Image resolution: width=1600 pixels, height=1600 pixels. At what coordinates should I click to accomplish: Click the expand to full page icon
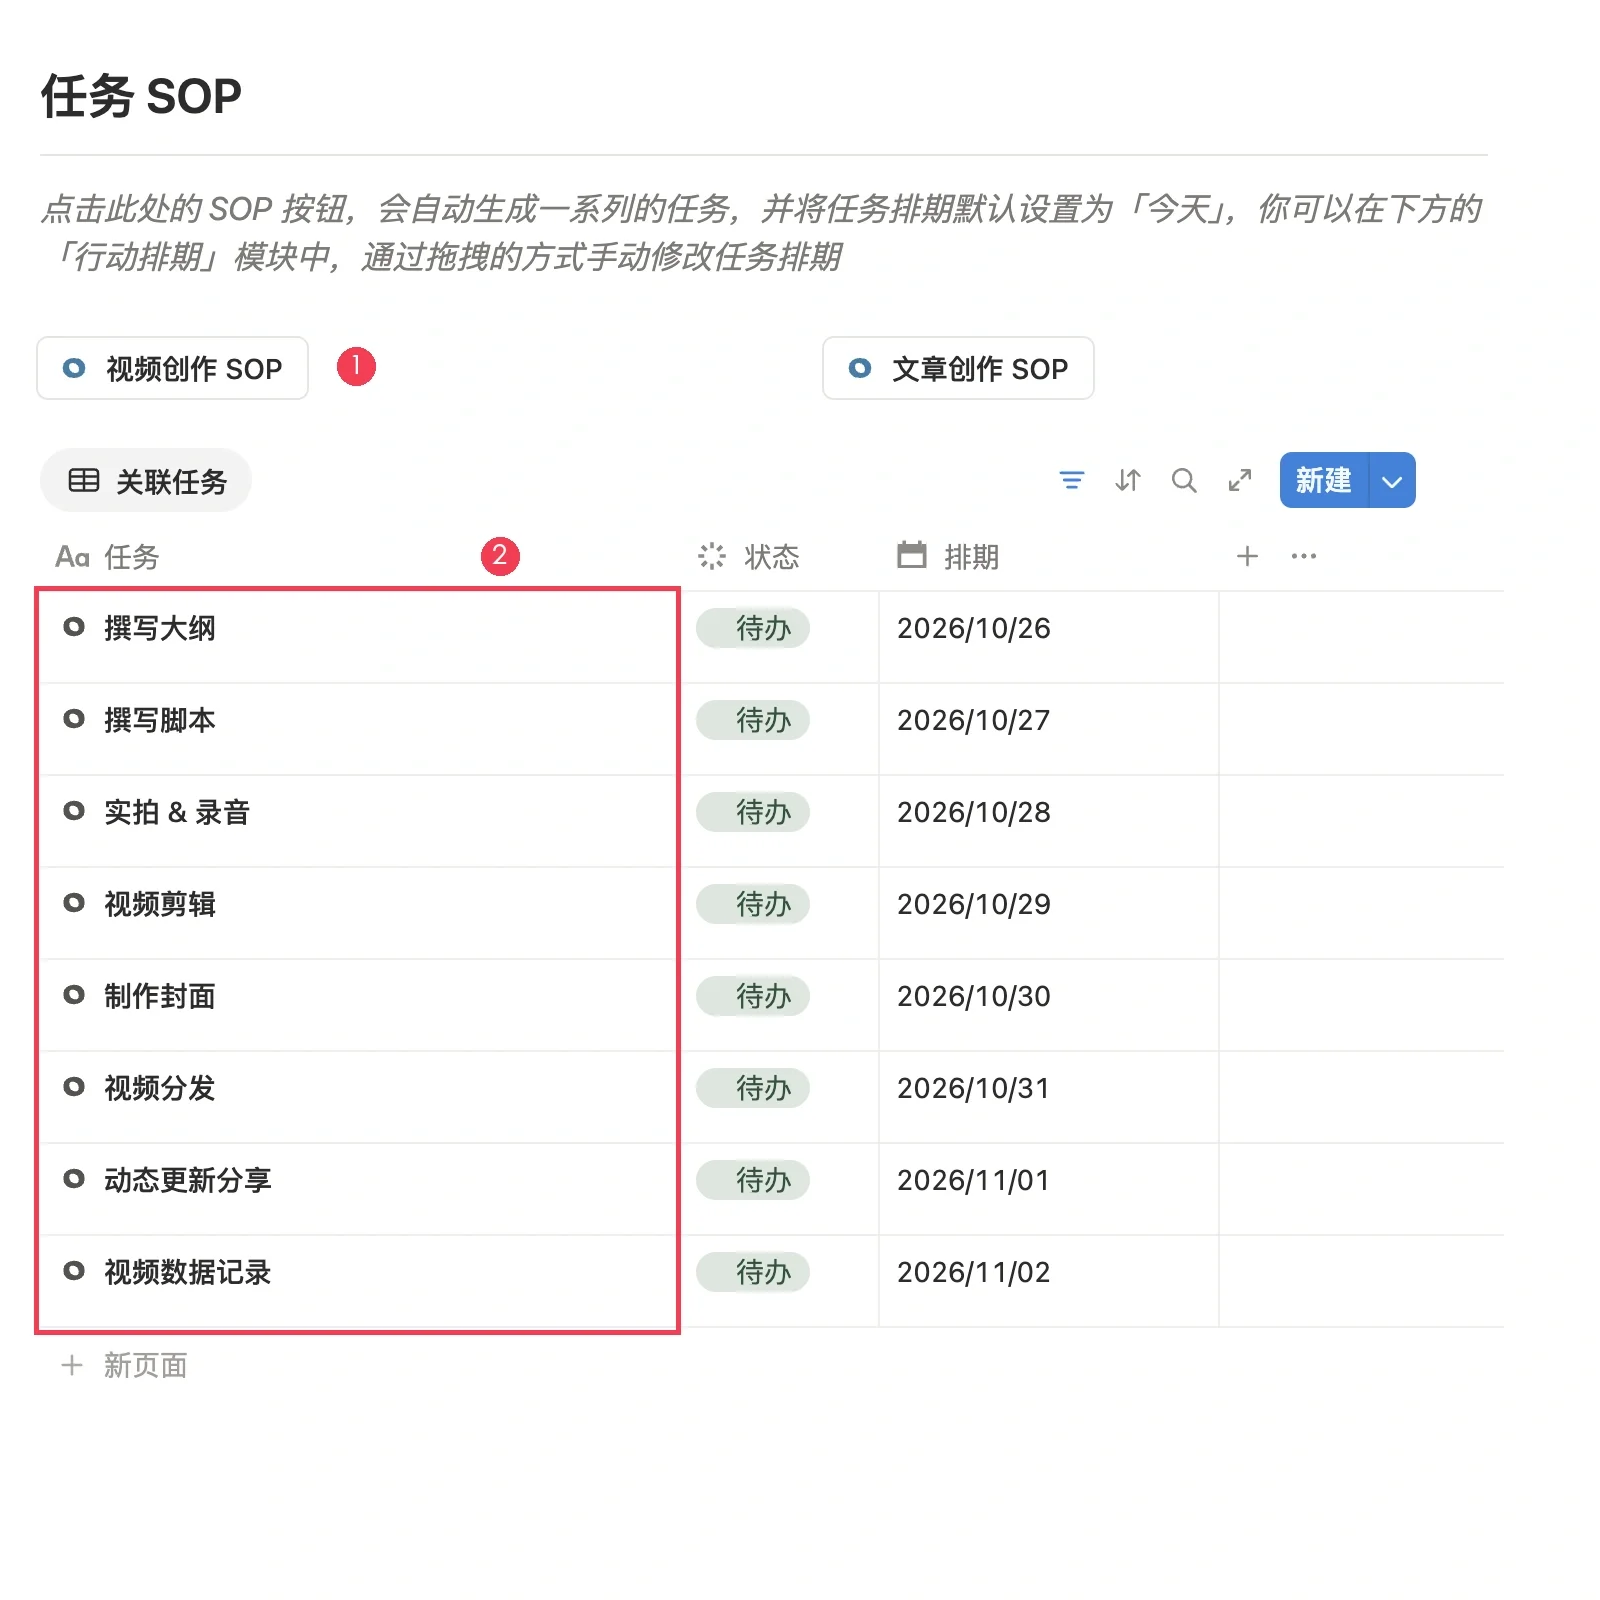1239,481
